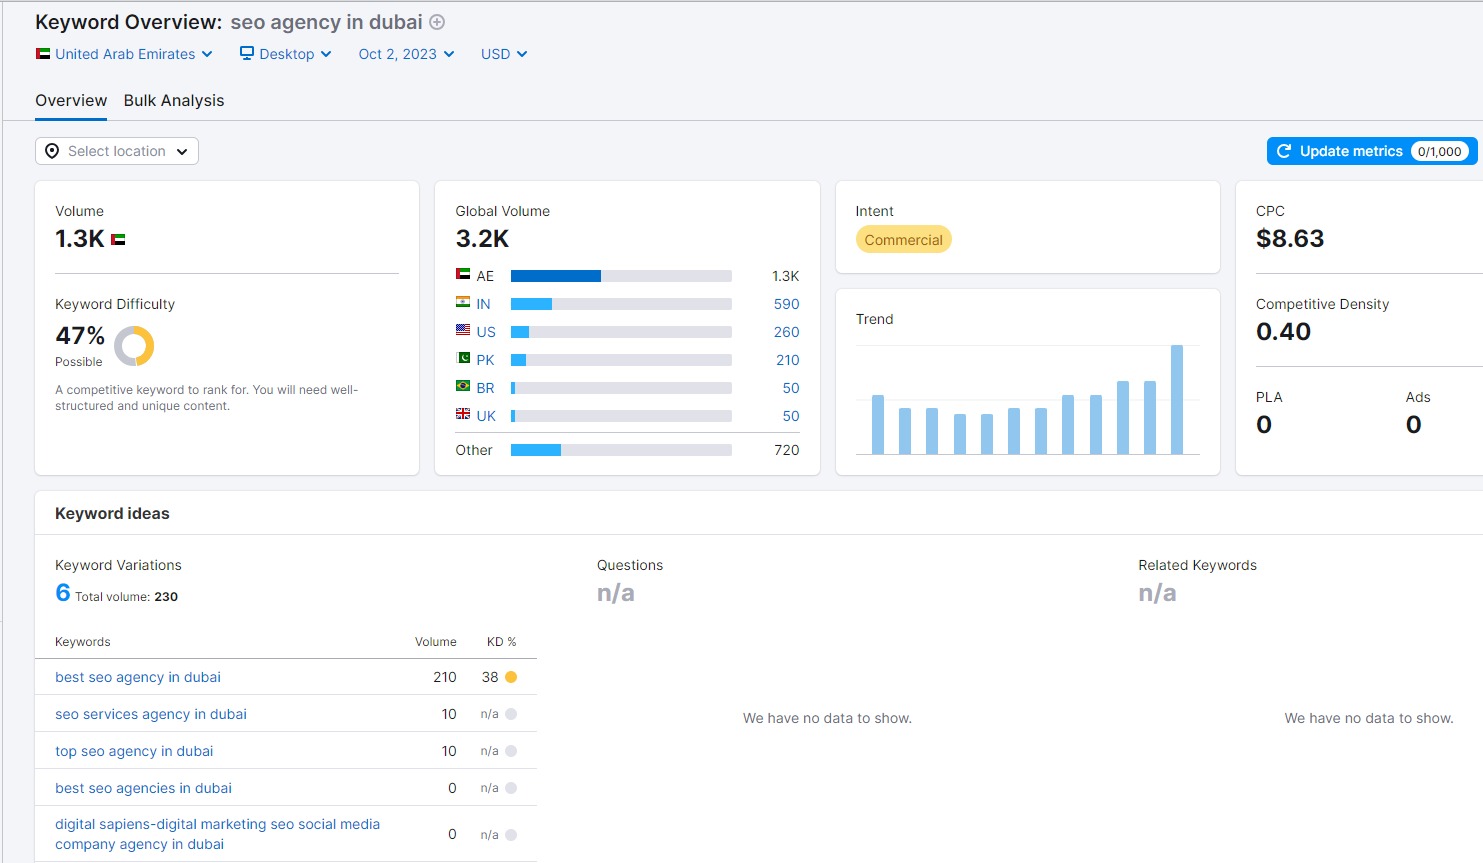Click the 210 volume value for Pakistan

(x=787, y=360)
